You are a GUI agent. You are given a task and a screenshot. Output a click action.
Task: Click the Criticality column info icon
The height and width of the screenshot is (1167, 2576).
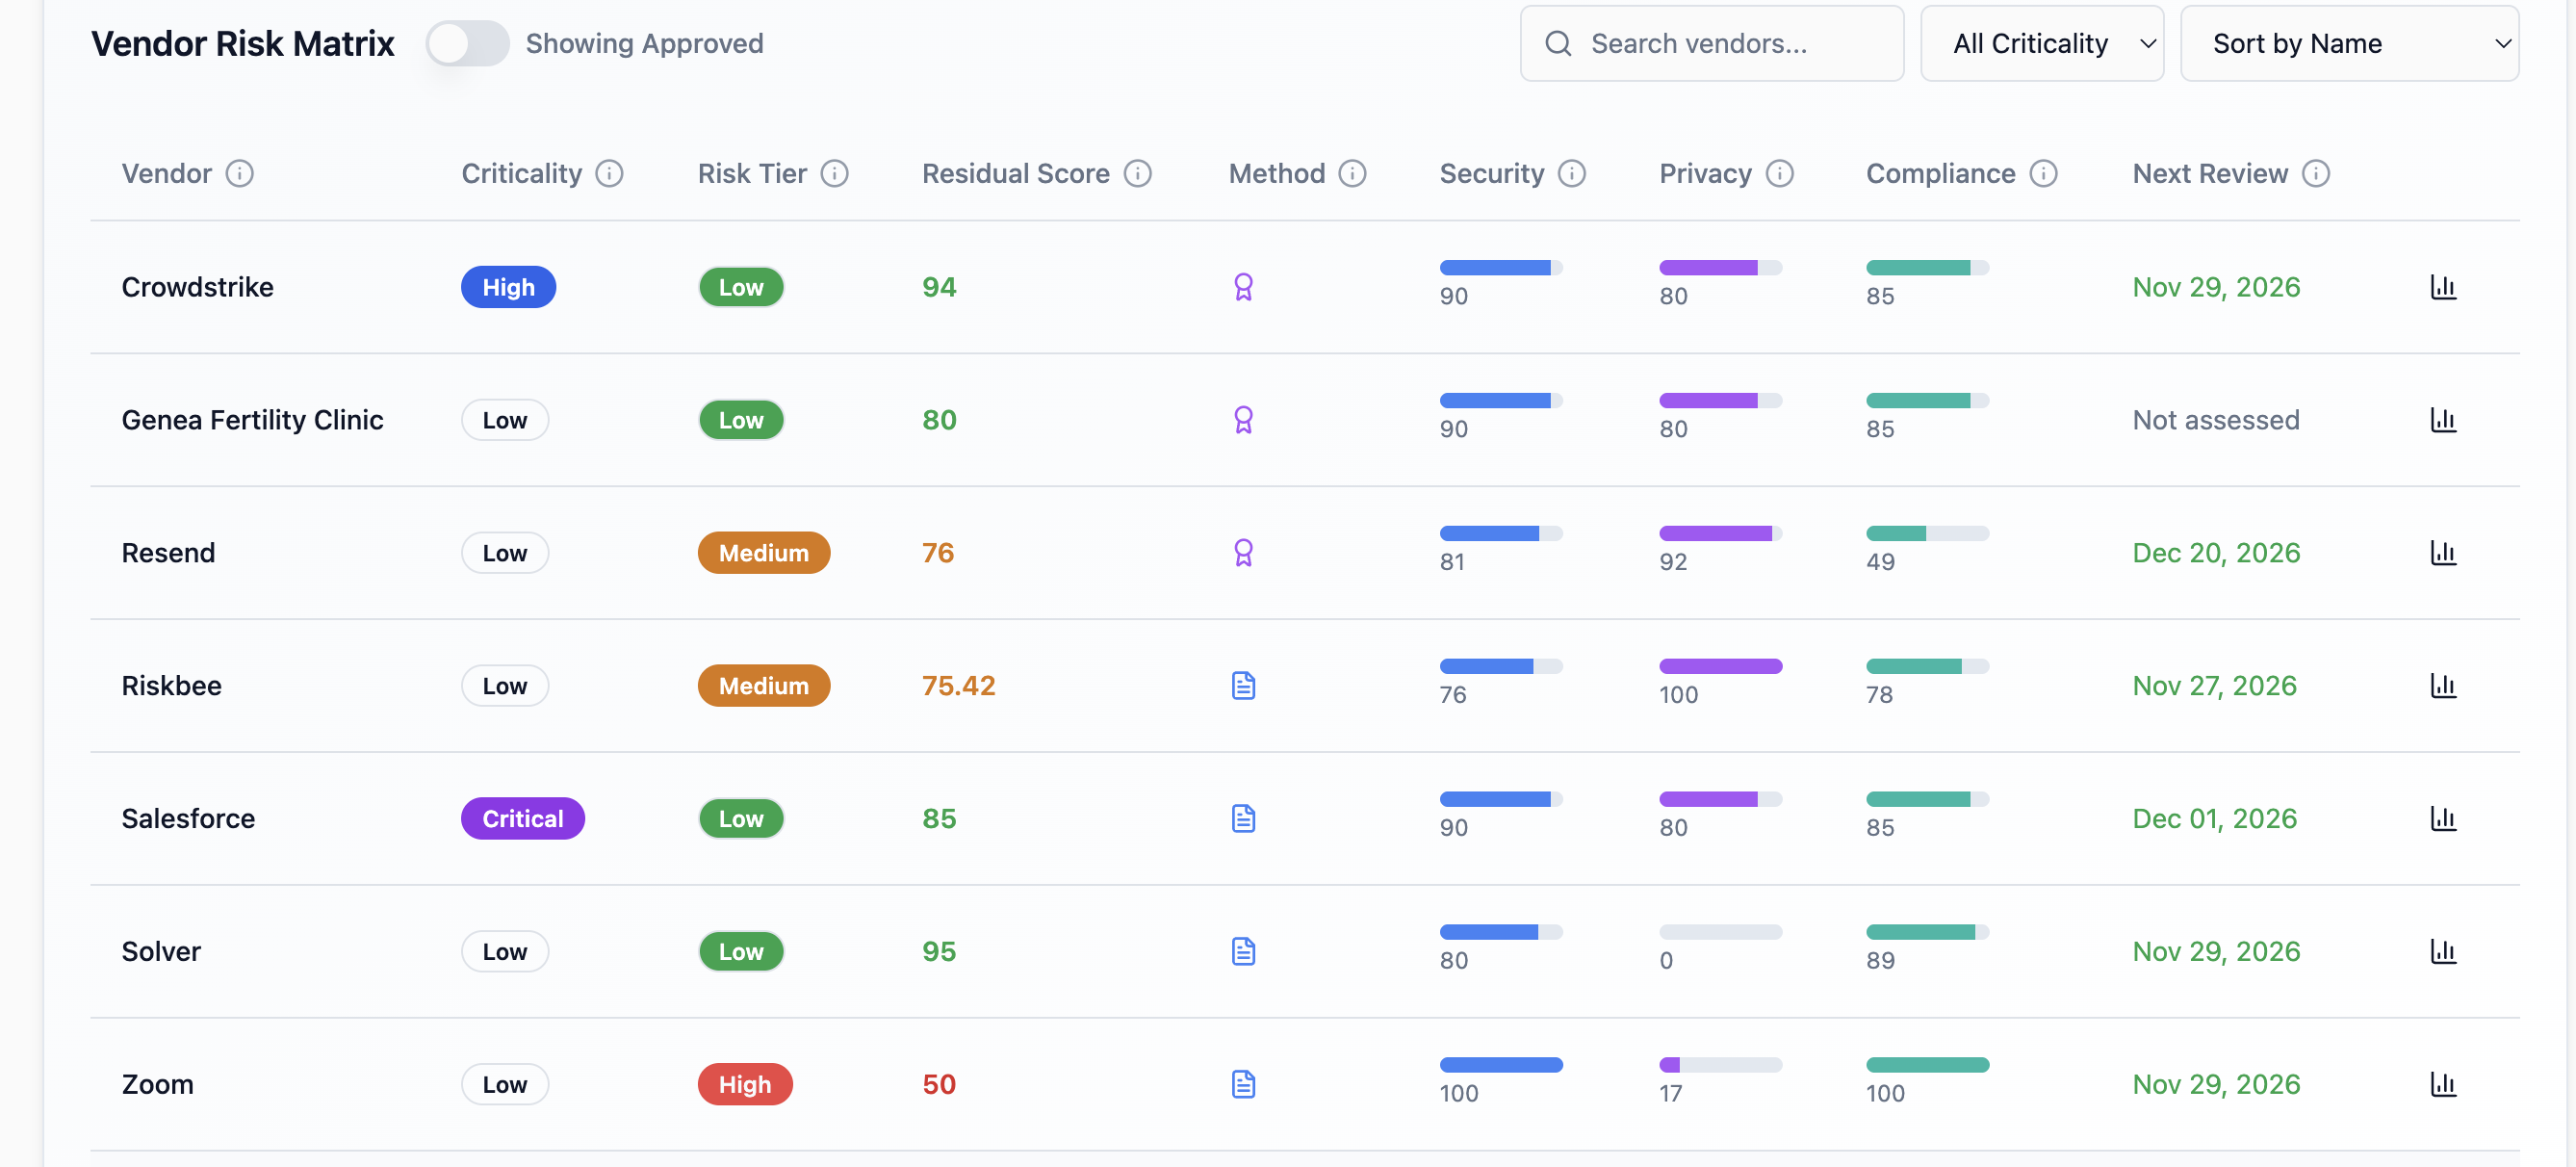(x=609, y=174)
